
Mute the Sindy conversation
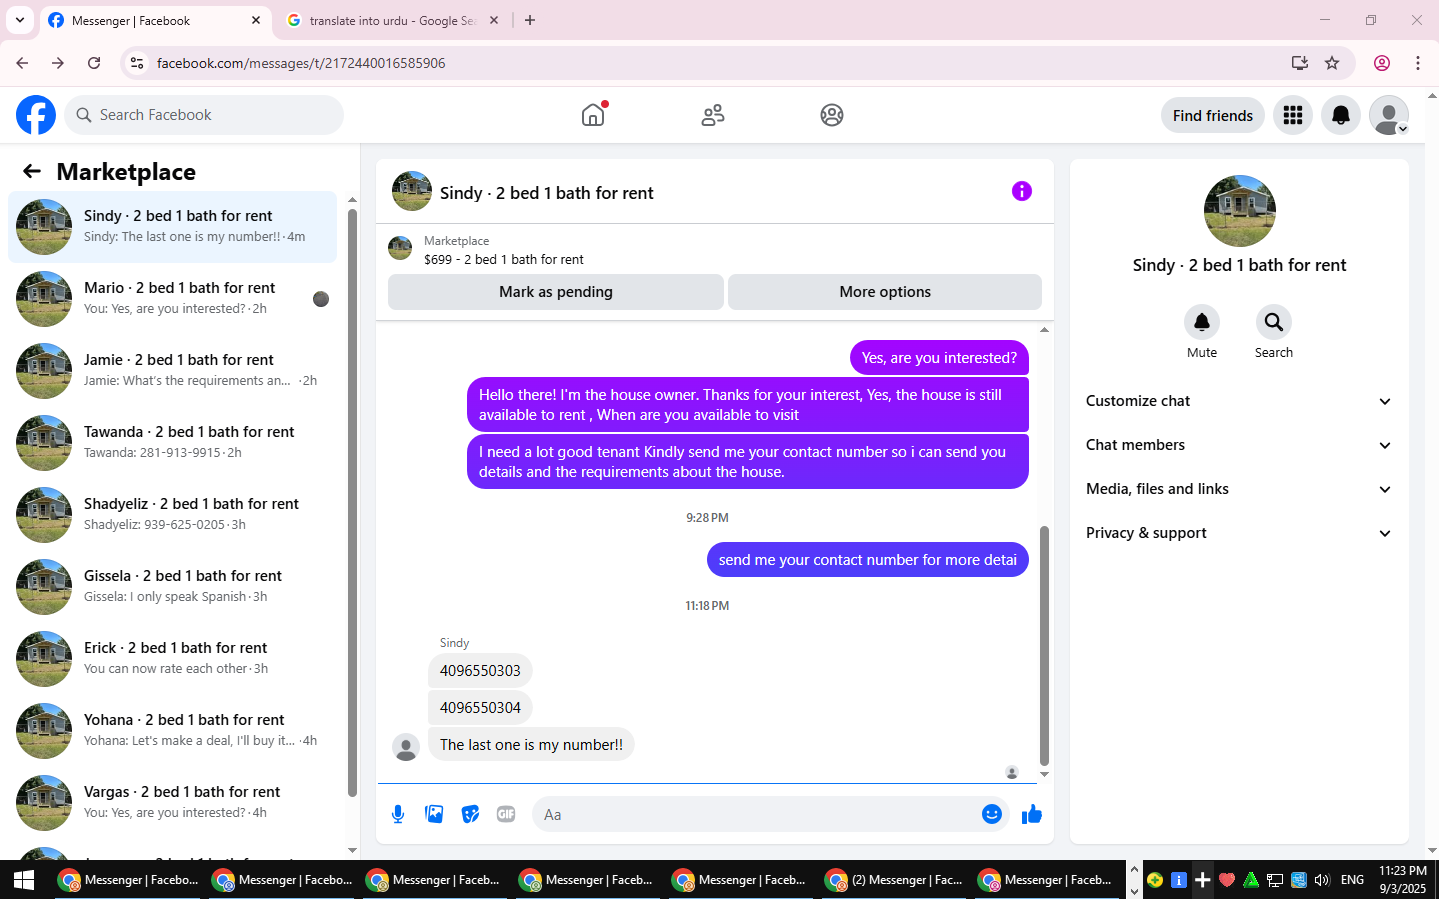pos(1202,322)
